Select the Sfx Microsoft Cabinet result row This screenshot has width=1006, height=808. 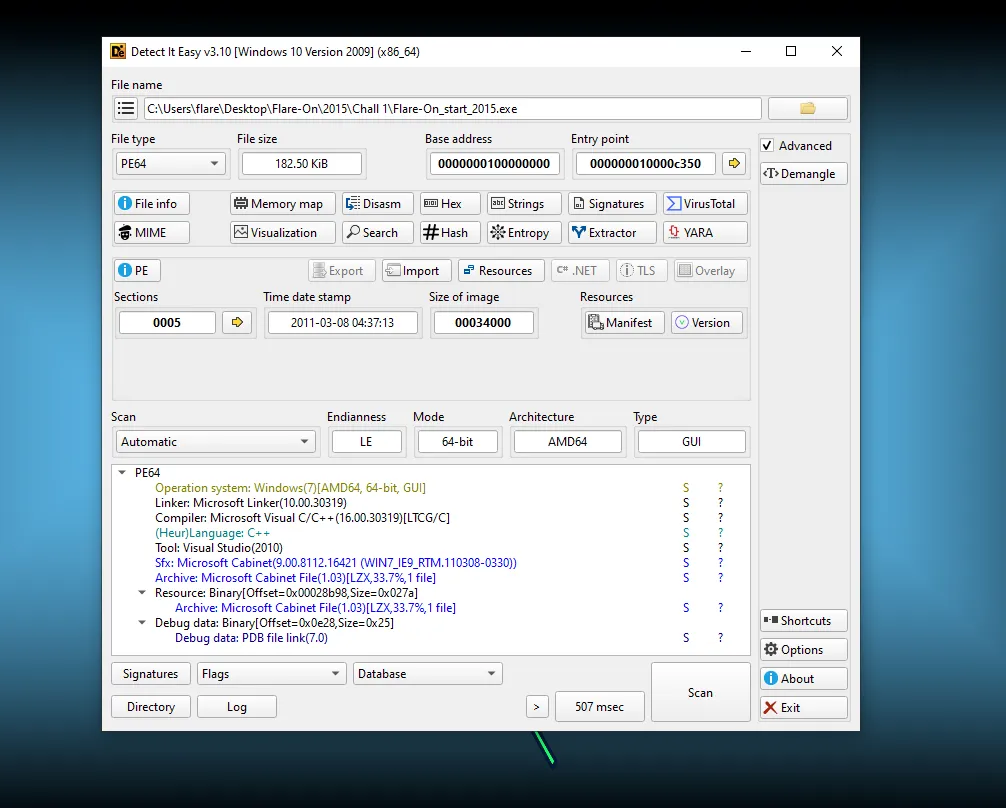click(336, 563)
